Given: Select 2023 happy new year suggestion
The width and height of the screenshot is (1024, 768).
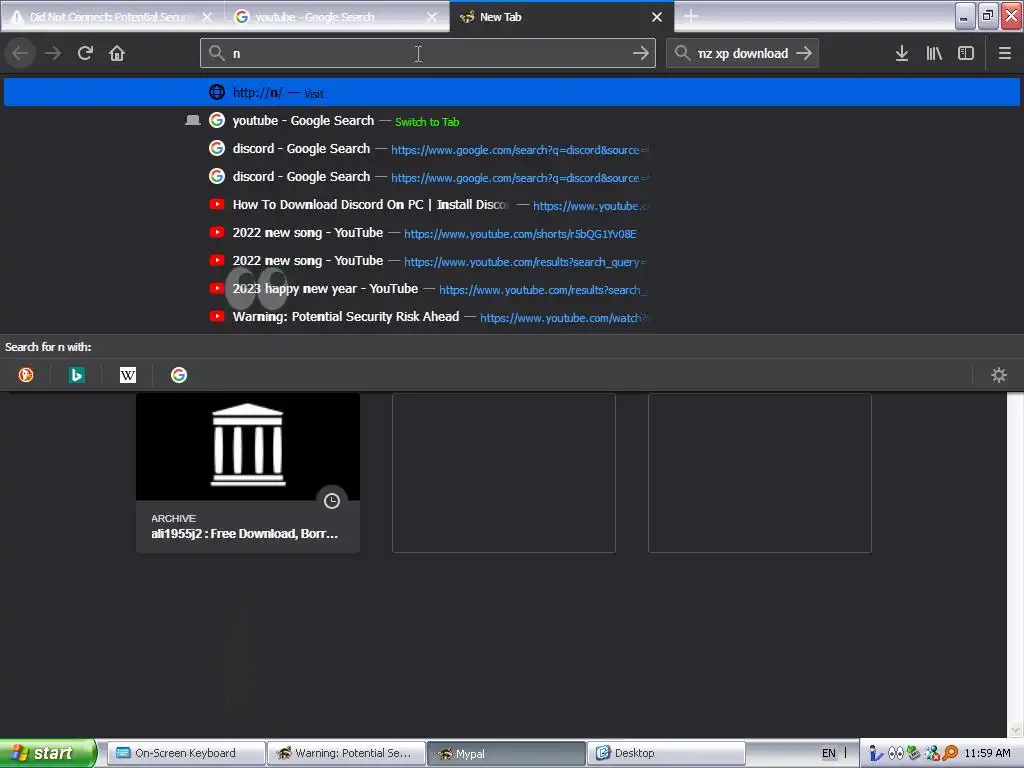Looking at the screenshot, I should [x=512, y=289].
